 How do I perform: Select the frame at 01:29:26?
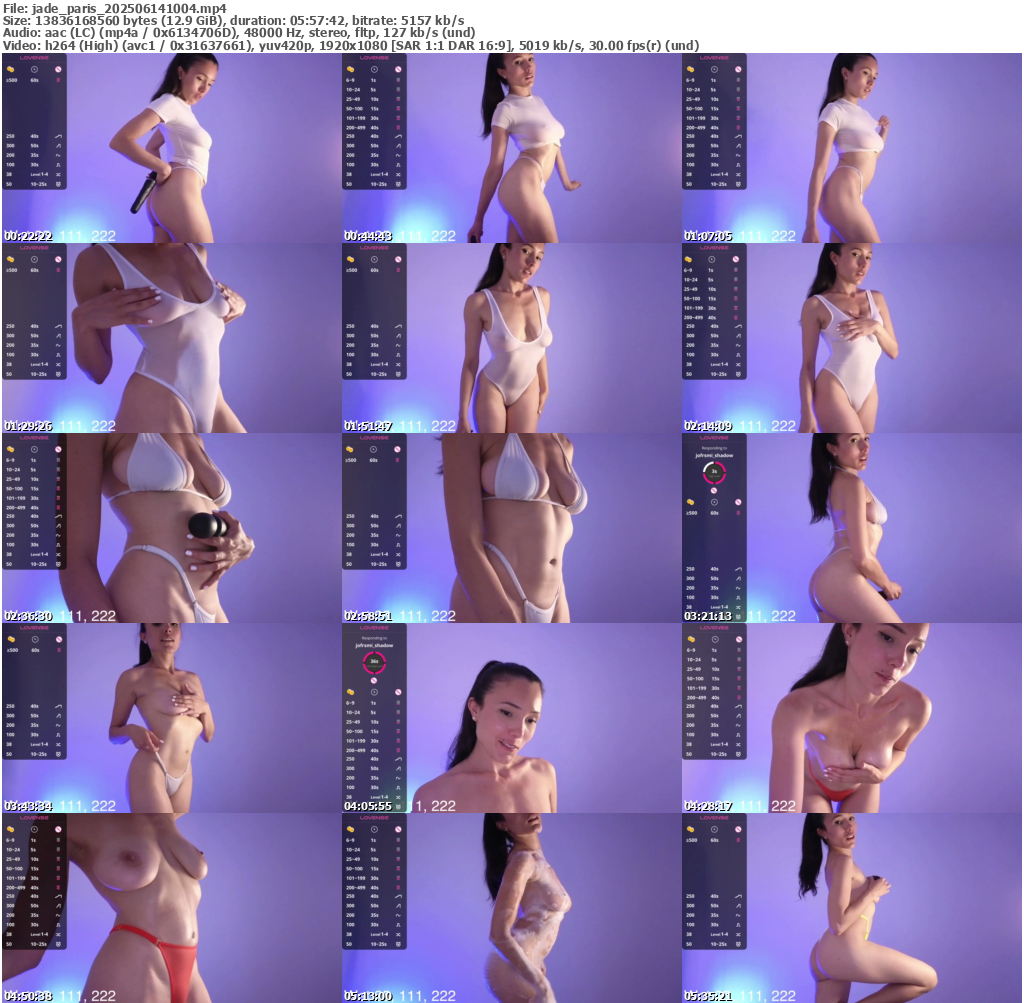(x=171, y=338)
